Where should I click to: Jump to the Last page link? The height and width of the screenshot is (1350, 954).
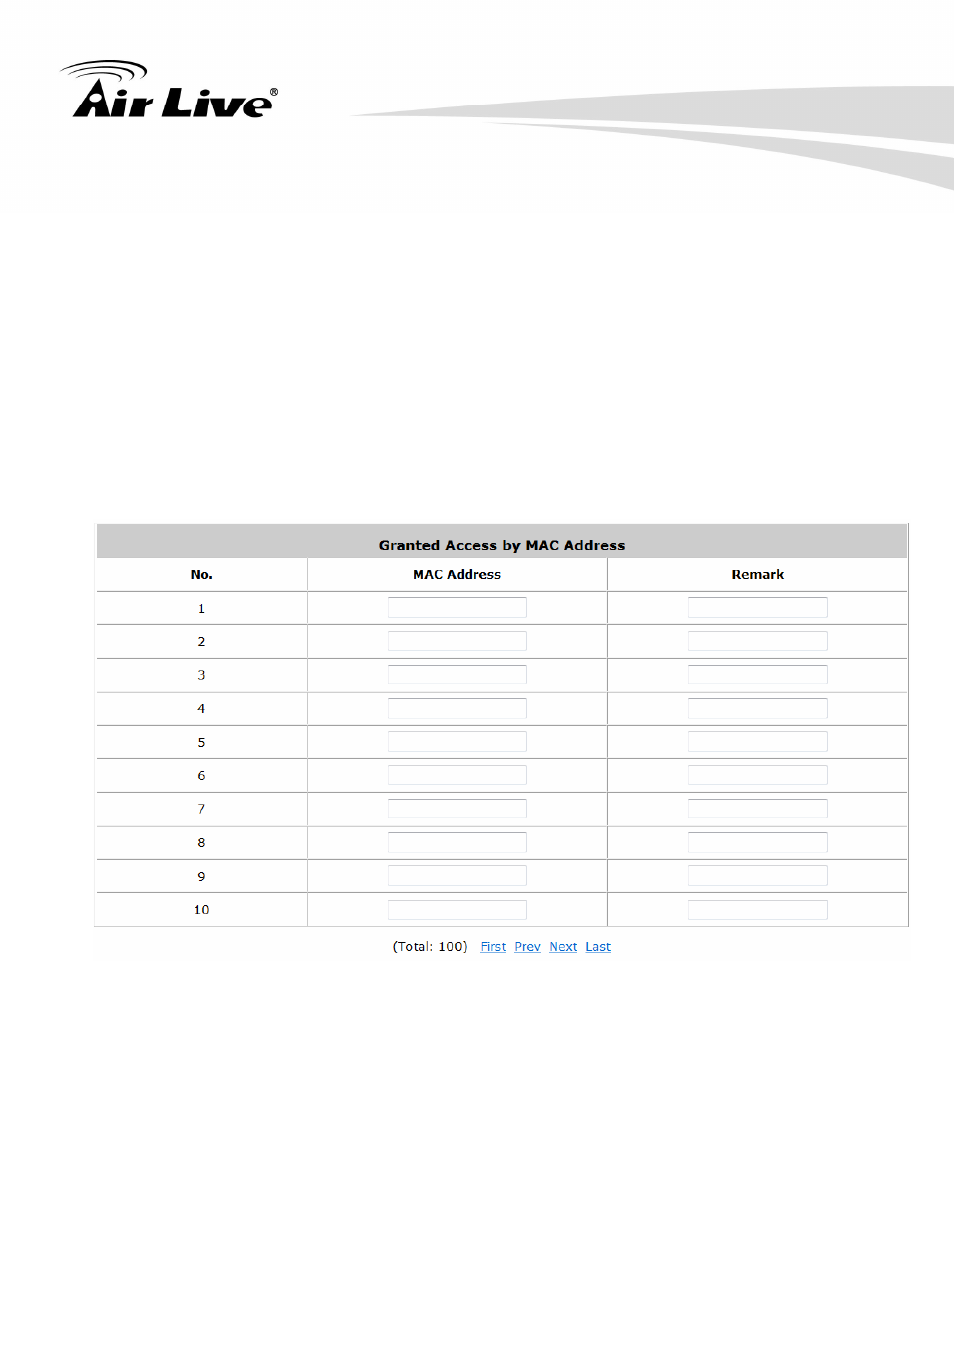click(598, 947)
